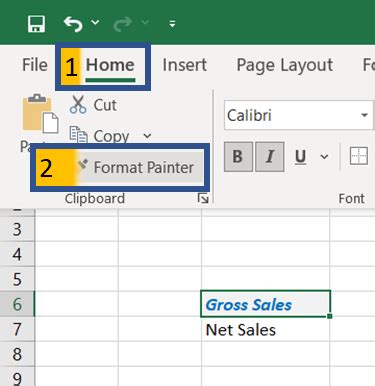
Task: Click the Cut scissors icon
Action: (x=78, y=104)
